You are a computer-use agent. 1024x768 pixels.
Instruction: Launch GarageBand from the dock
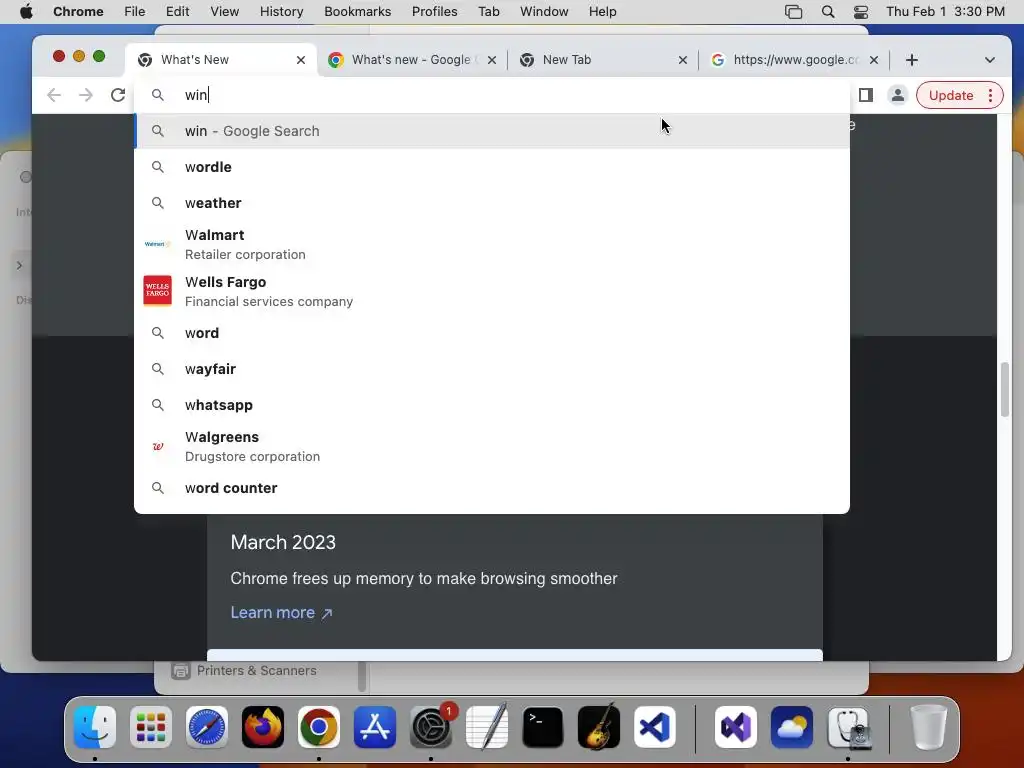(x=599, y=727)
